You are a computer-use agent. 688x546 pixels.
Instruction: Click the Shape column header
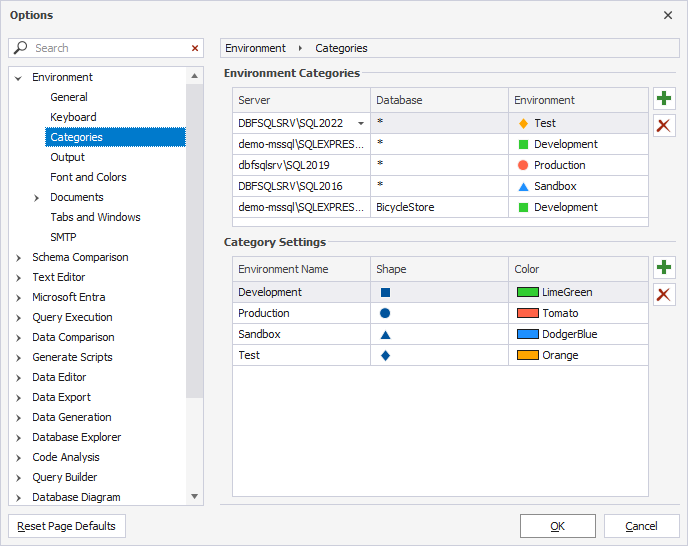(x=439, y=269)
